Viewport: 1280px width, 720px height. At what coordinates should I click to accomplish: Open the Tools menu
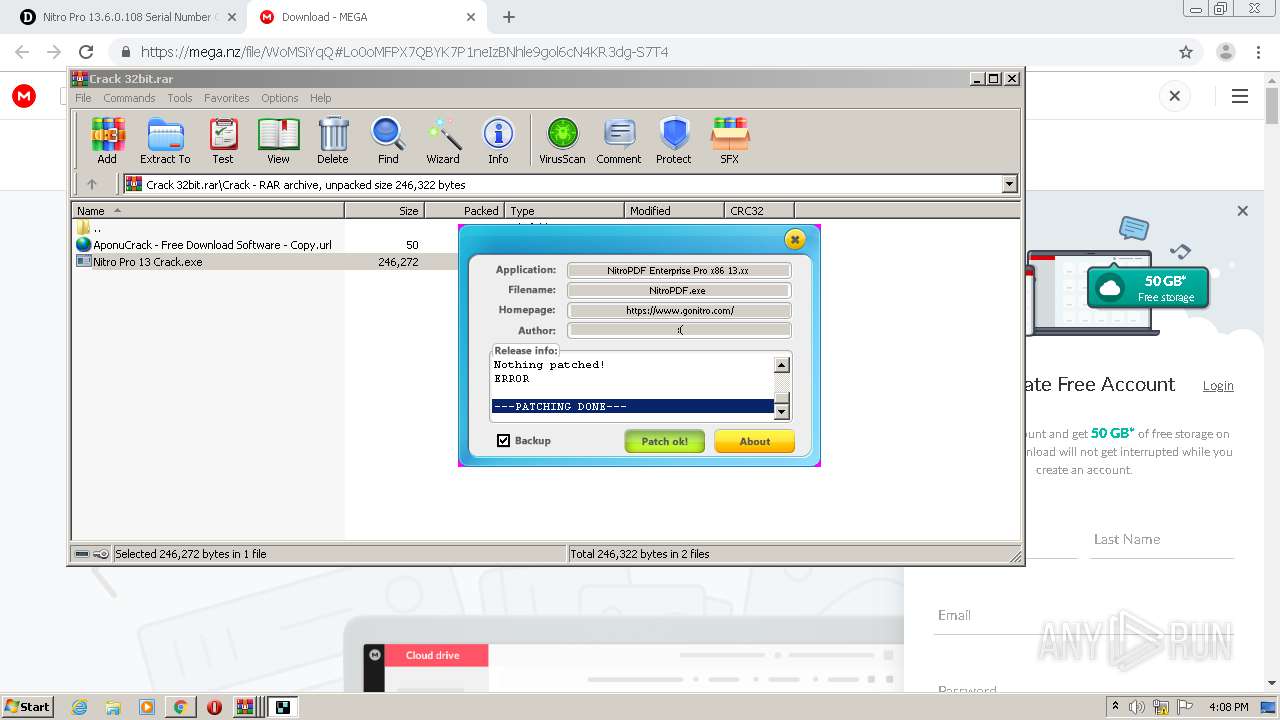pyautogui.click(x=180, y=98)
